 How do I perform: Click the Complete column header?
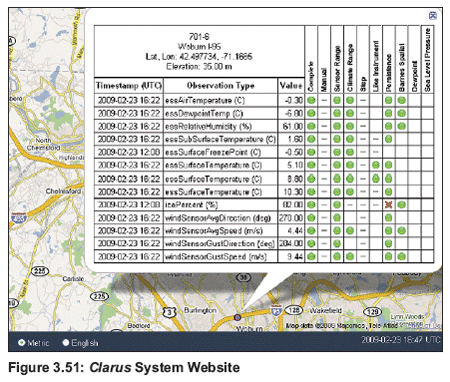coord(311,76)
